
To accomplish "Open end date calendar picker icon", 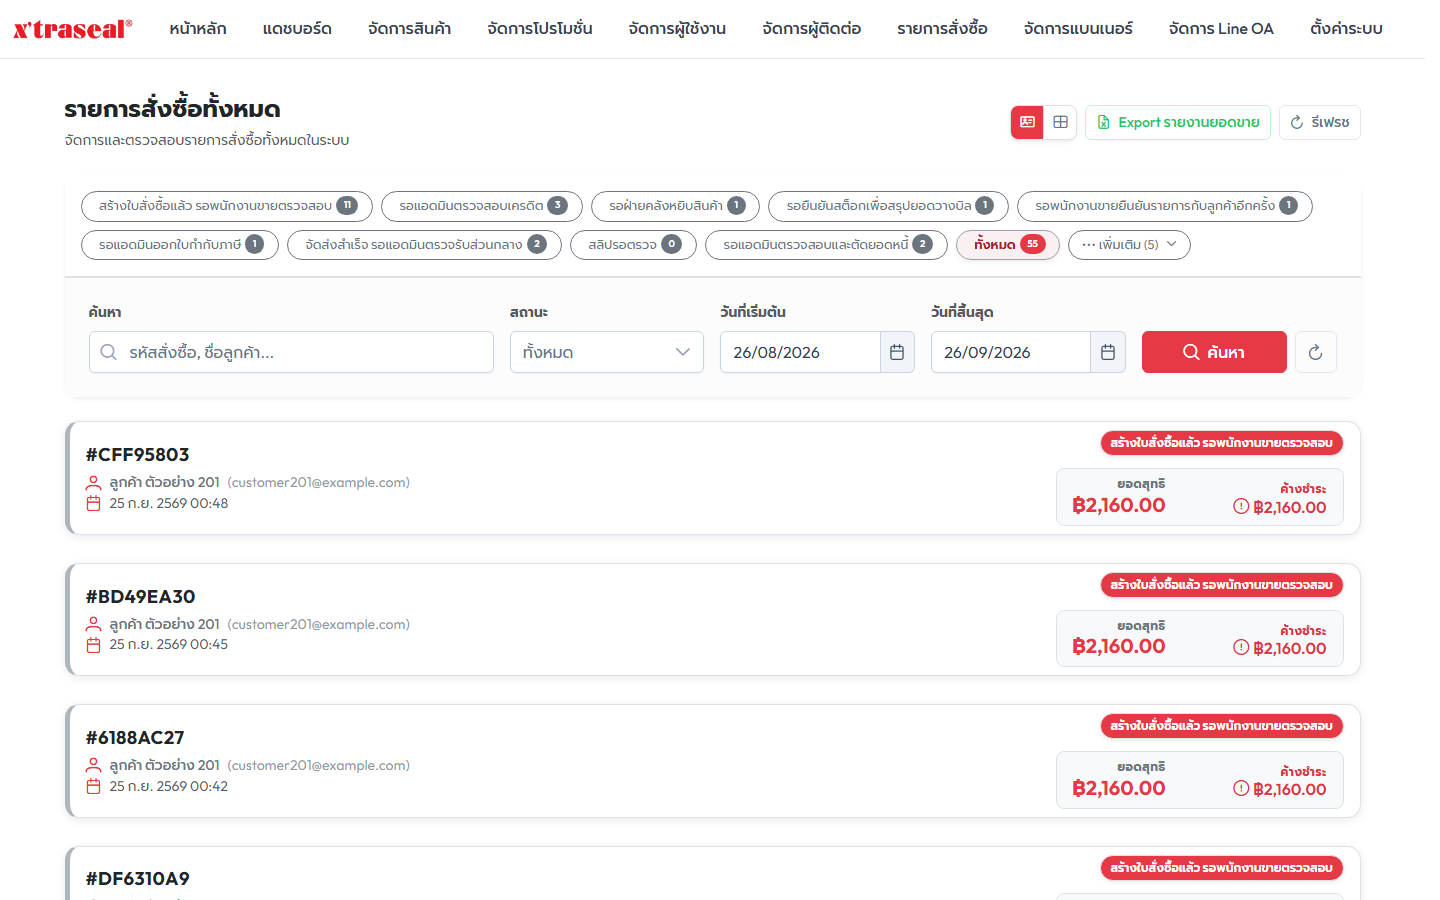I will (x=1108, y=352).
